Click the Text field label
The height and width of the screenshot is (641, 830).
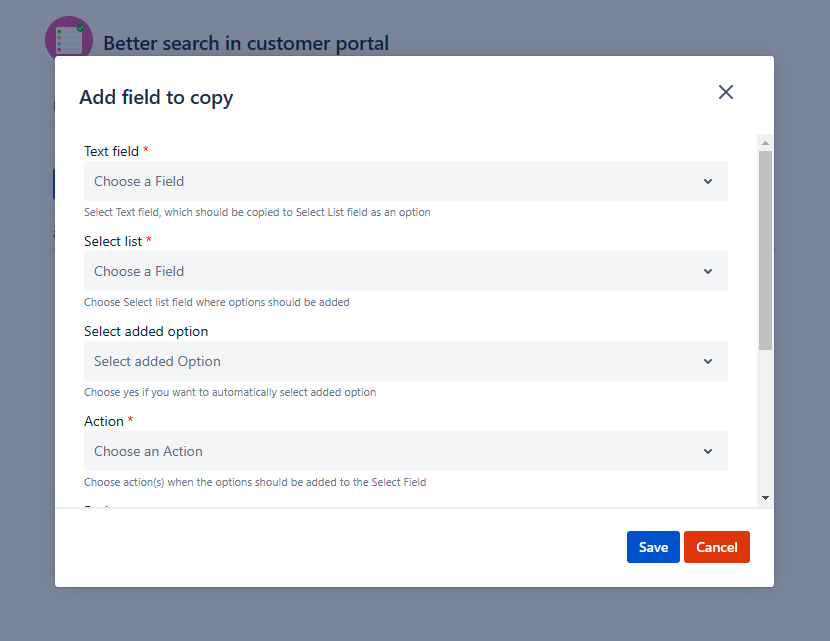click(111, 151)
